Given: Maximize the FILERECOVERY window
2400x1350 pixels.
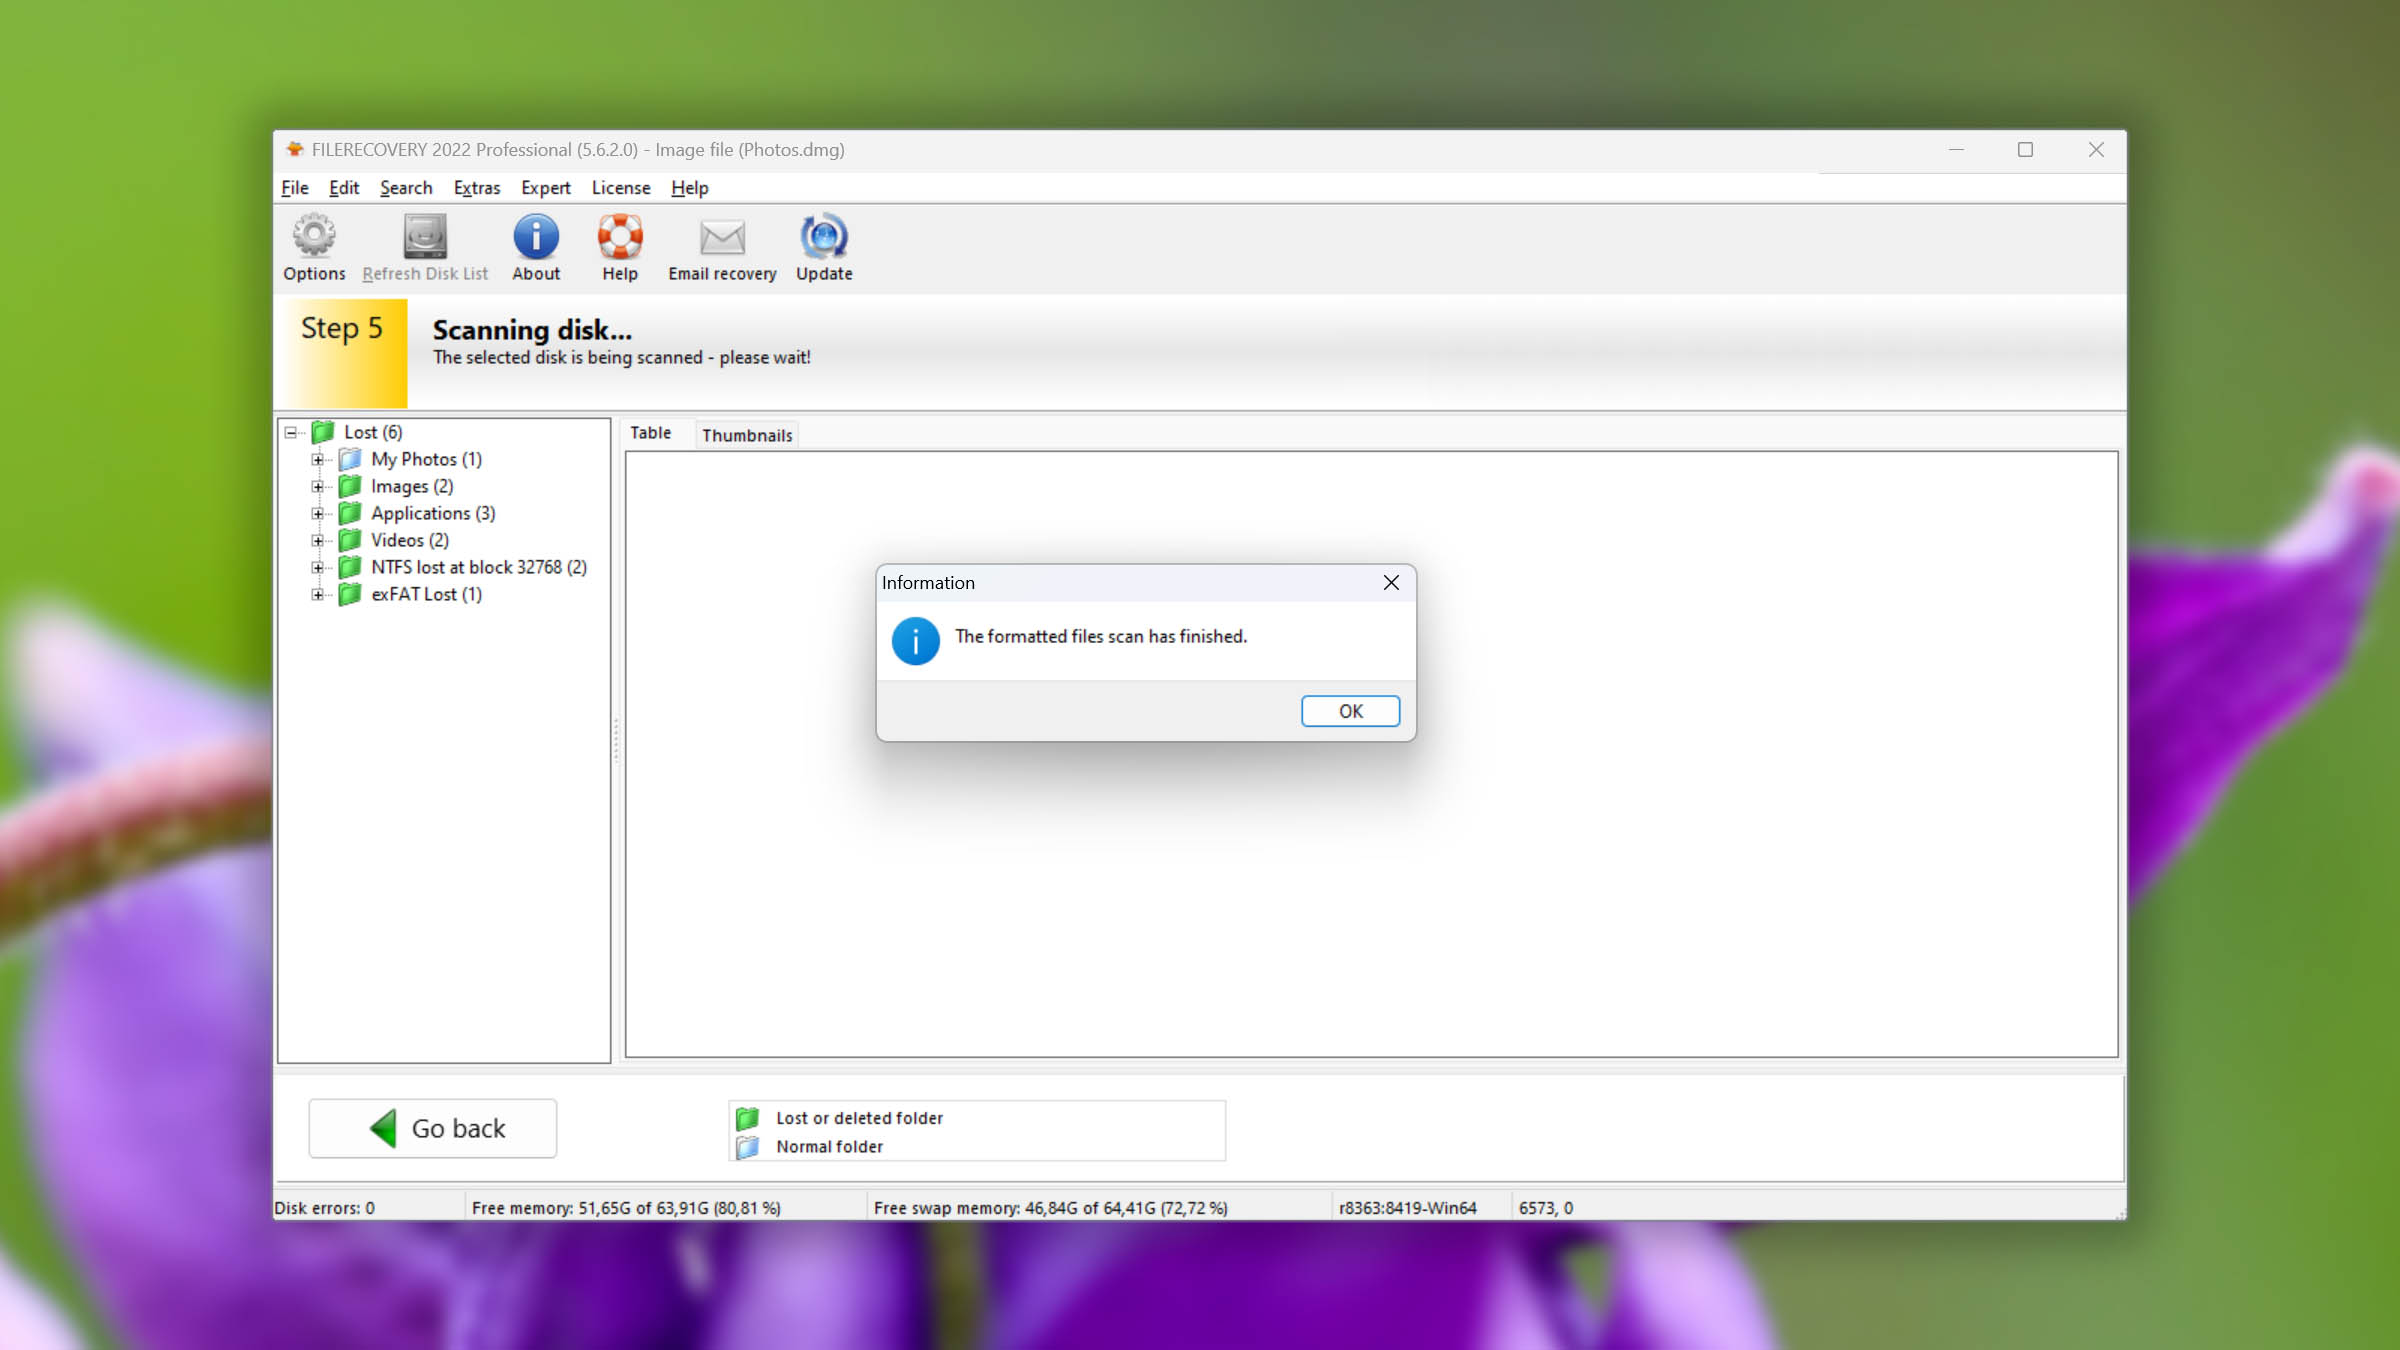Looking at the screenshot, I should coord(2025,149).
